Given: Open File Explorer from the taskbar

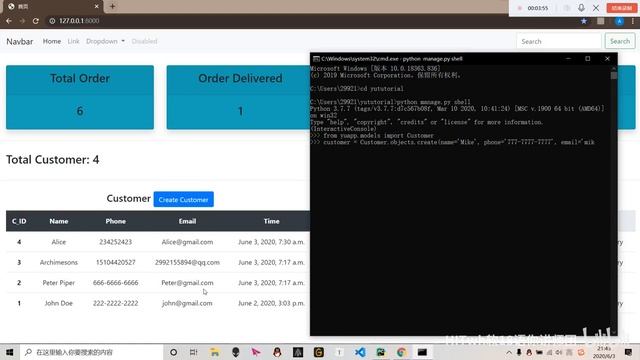Looking at the screenshot, I should [x=215, y=352].
